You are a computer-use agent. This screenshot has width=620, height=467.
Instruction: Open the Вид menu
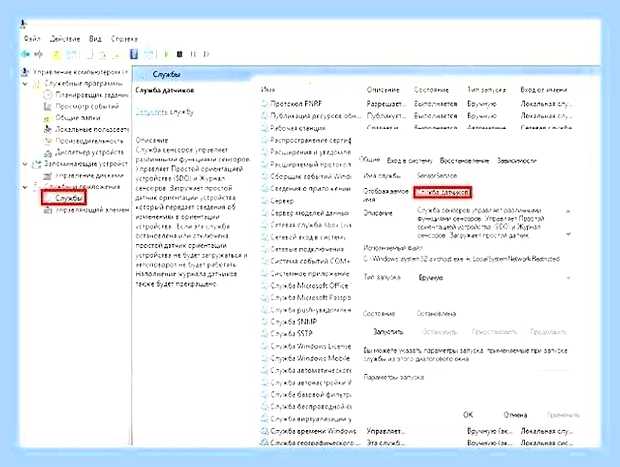pyautogui.click(x=95, y=39)
